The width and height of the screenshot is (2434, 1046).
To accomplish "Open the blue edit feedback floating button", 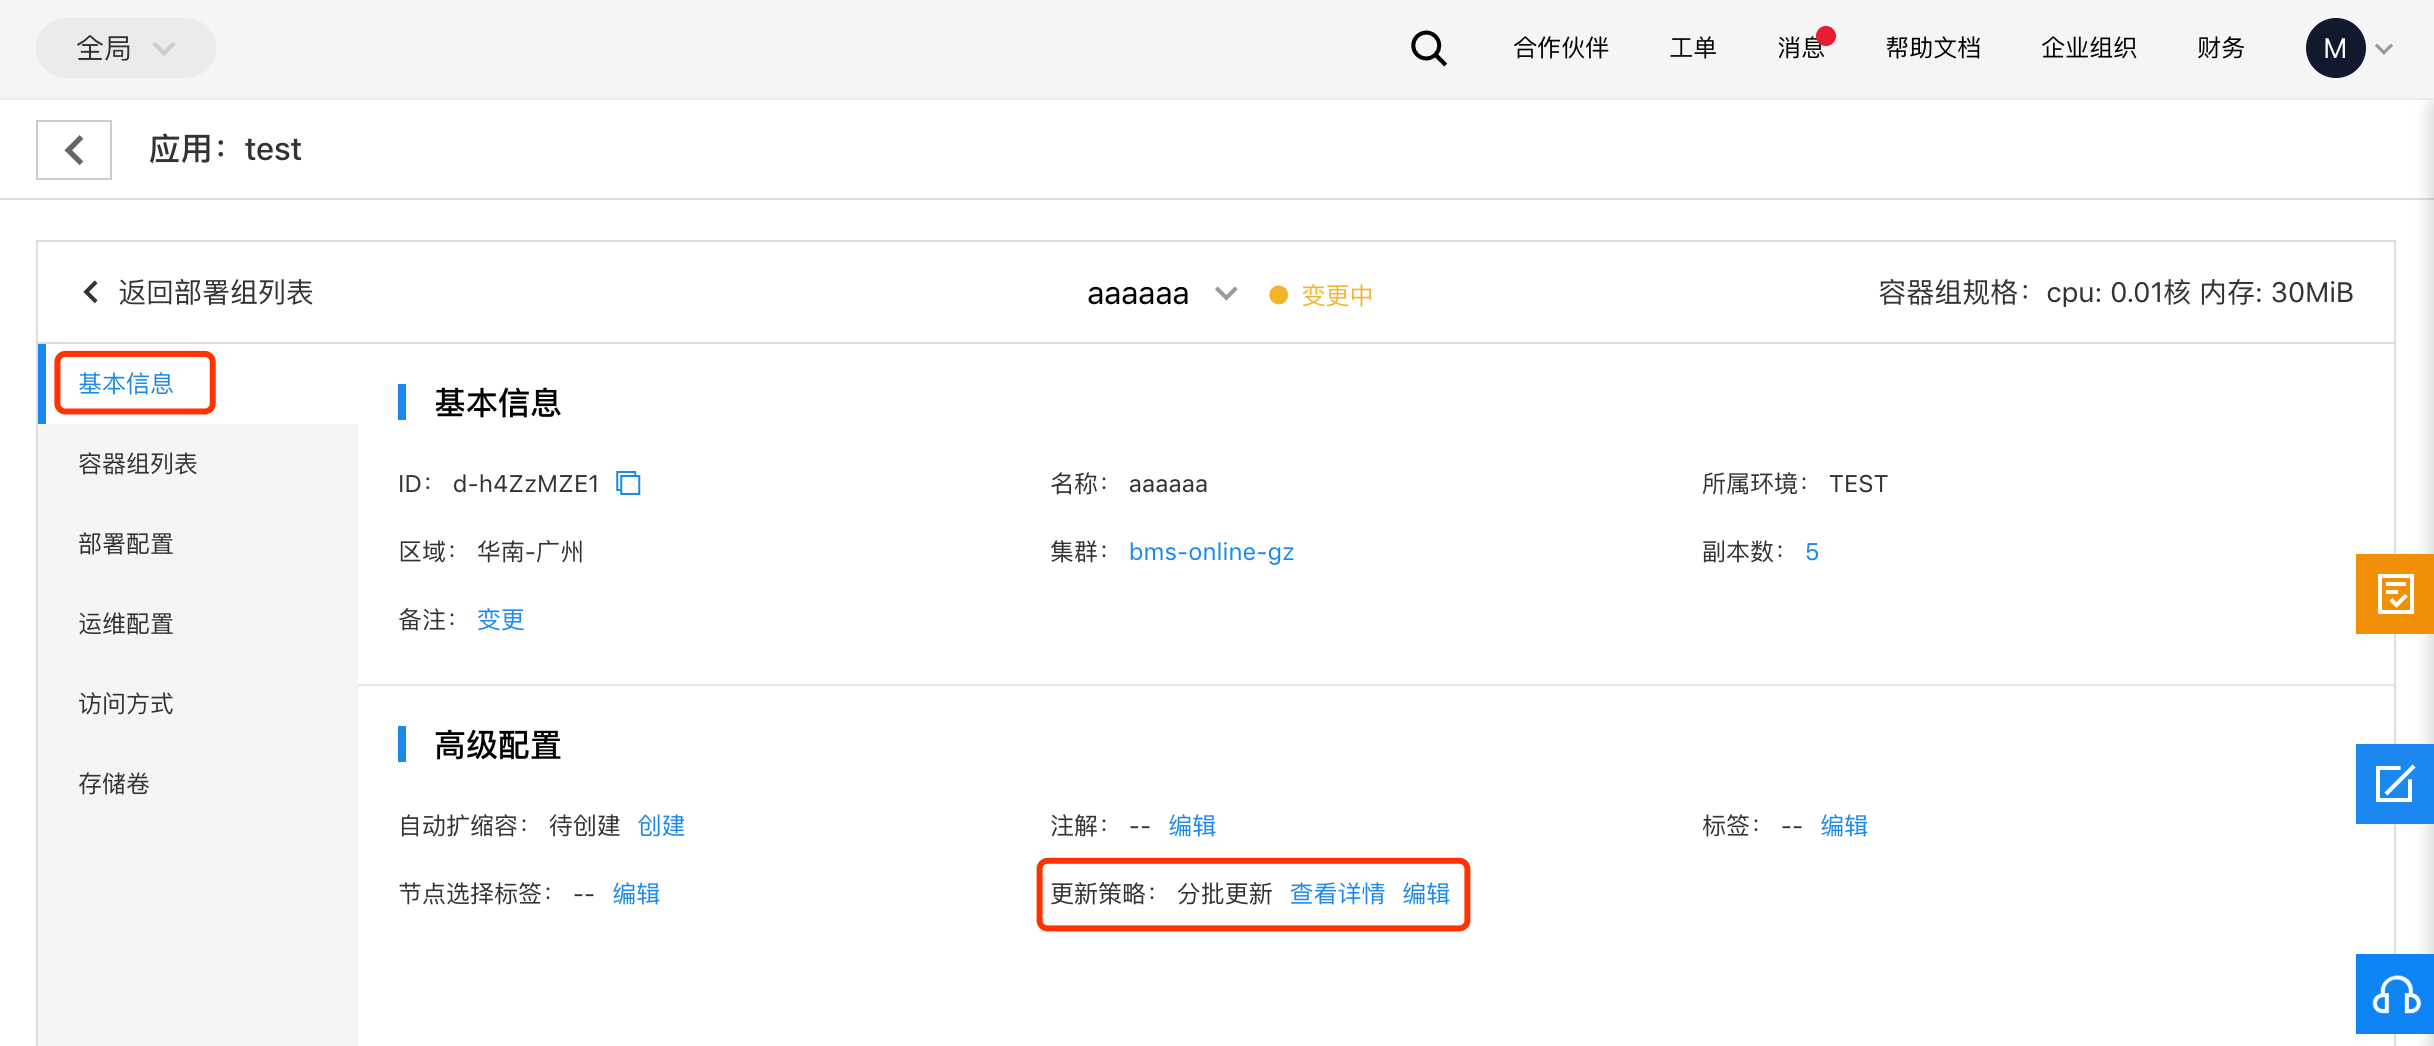I will 2394,784.
